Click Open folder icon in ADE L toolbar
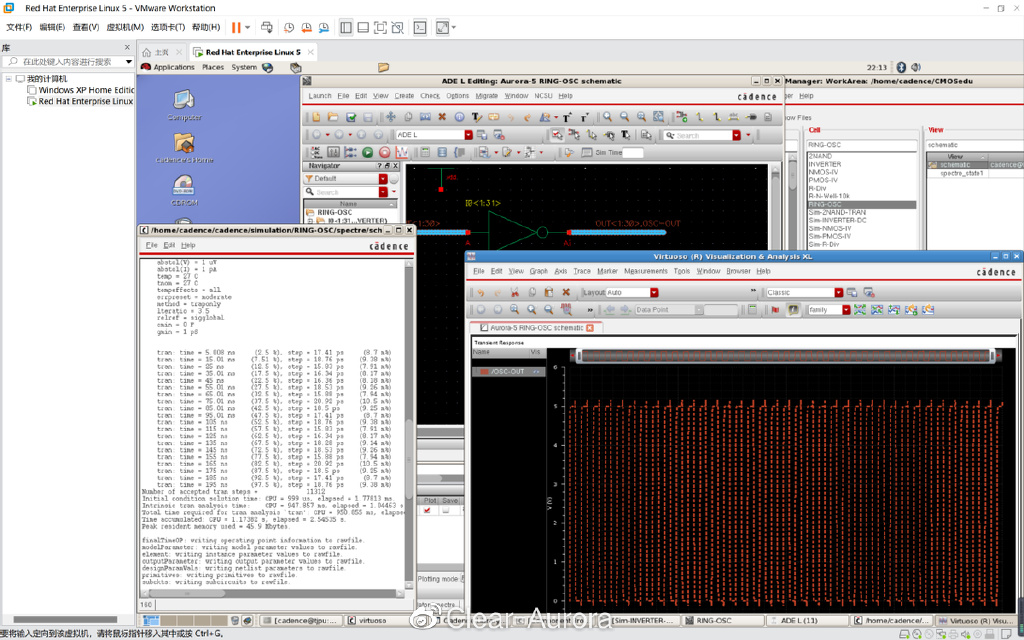Image resolution: width=1024 pixels, height=640 pixels. 333,117
